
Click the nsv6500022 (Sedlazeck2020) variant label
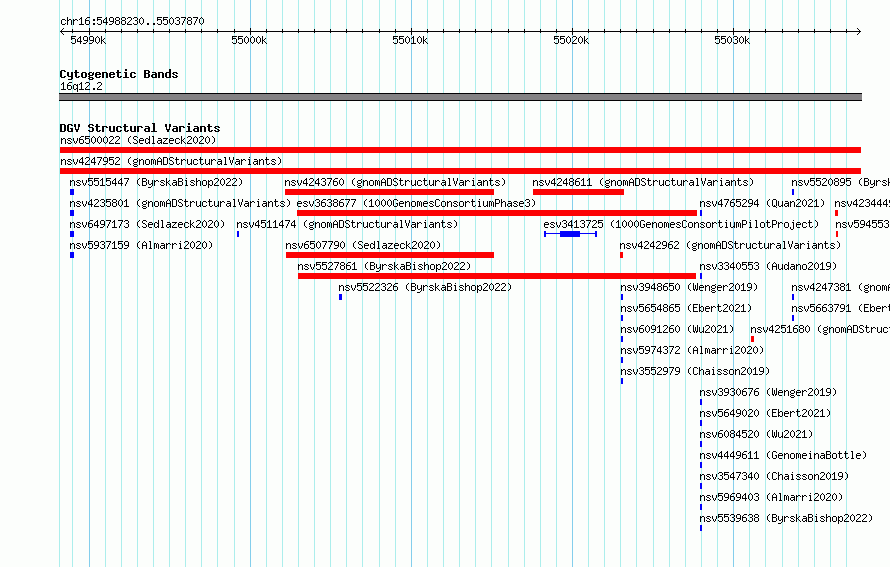pyautogui.click(x=138, y=140)
